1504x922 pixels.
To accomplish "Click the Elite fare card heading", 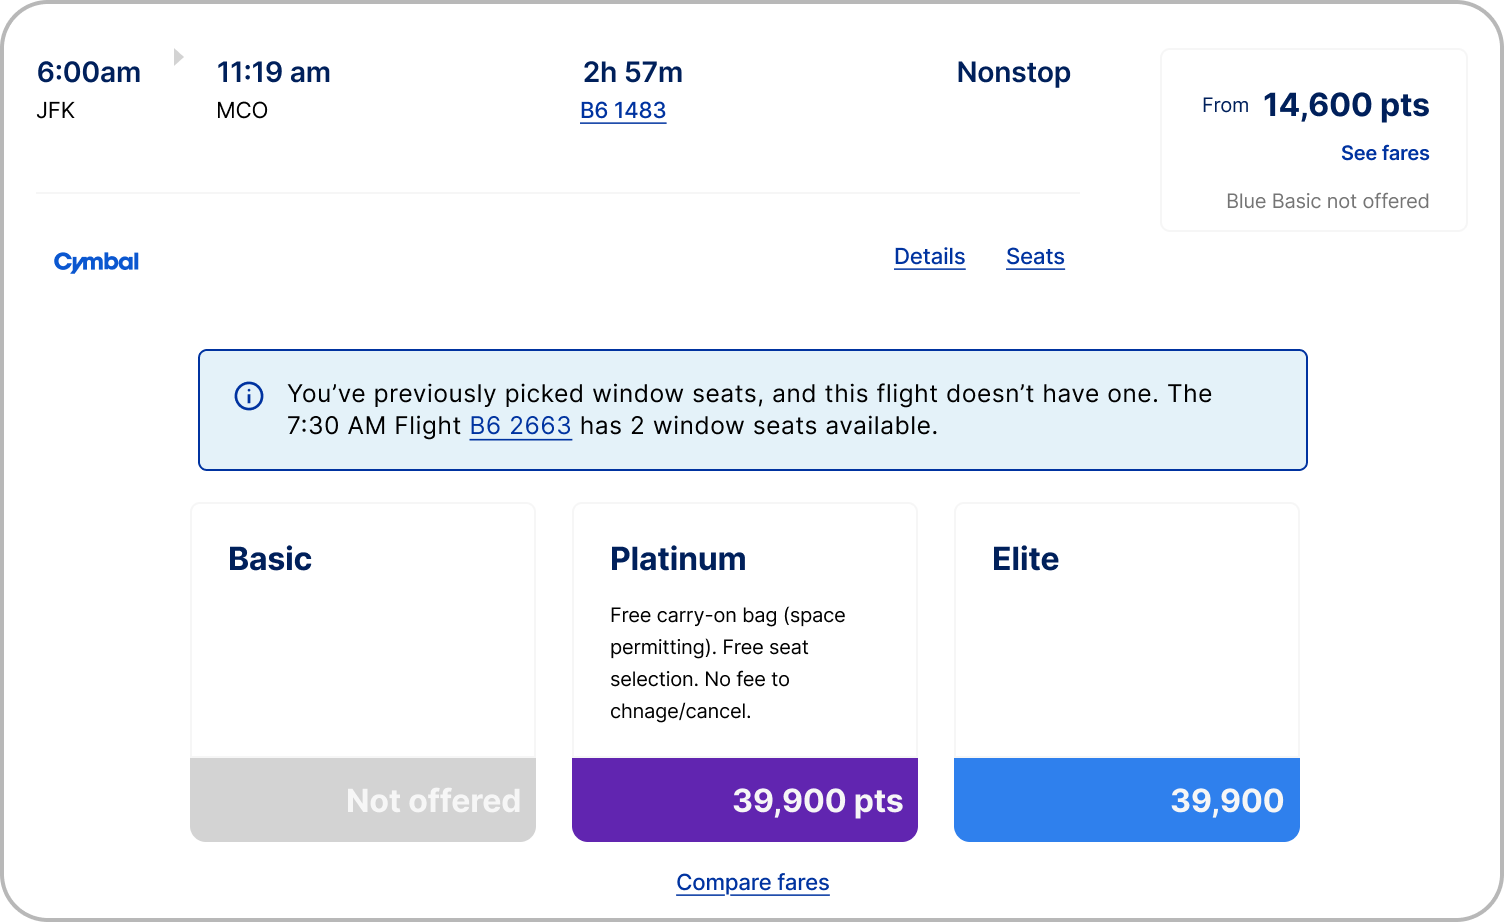I will point(1025,559).
